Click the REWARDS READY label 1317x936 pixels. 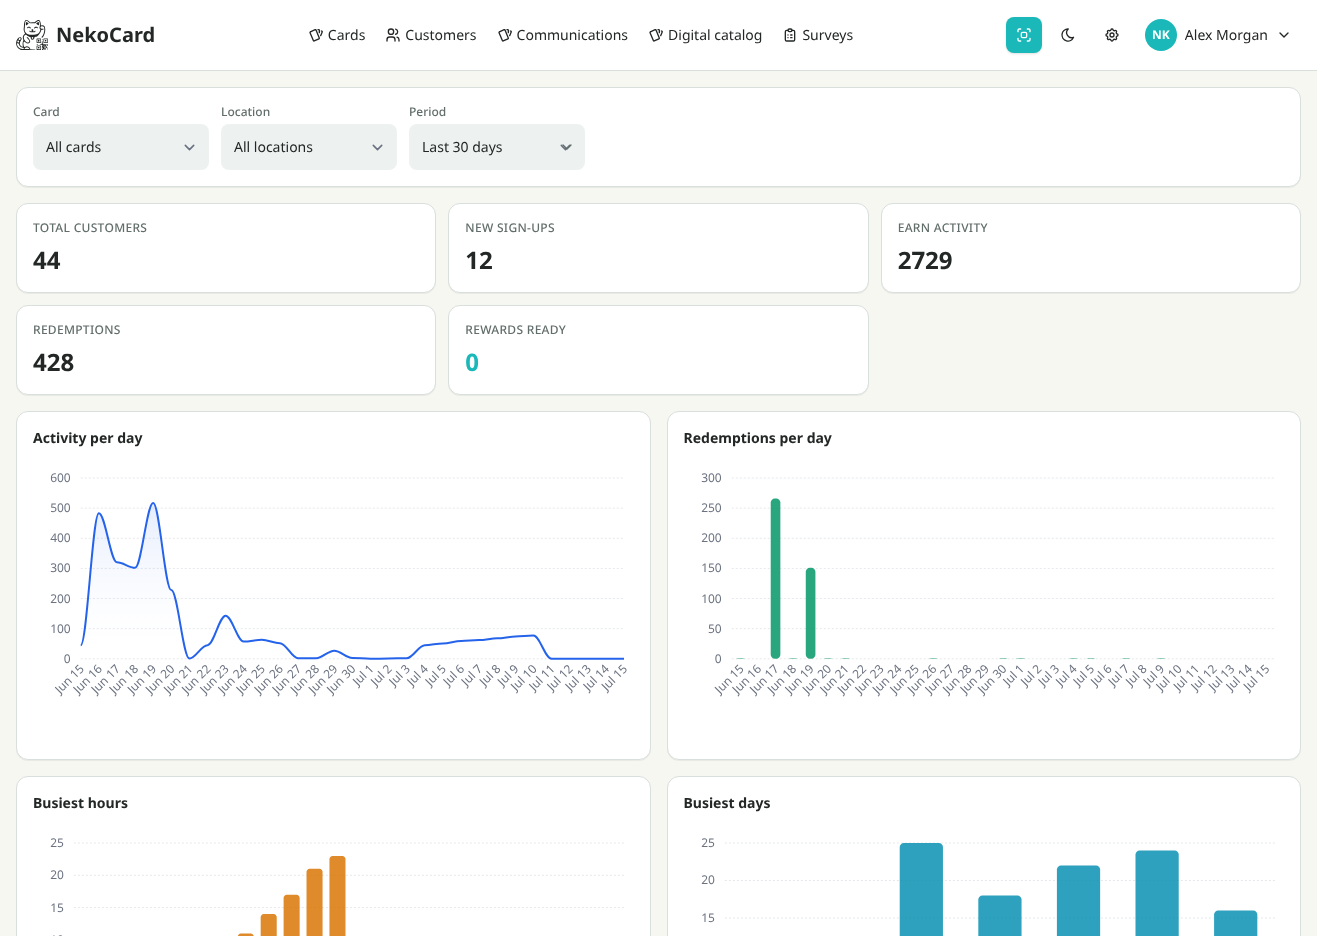tap(516, 330)
